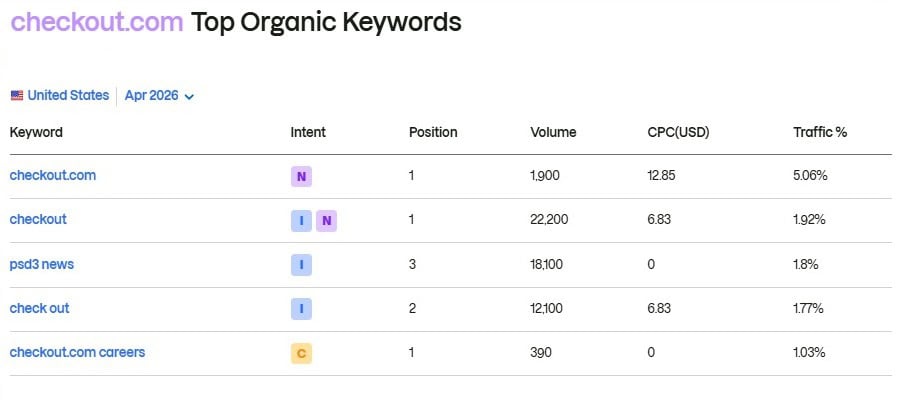This screenshot has height=406, width=918.
Task: Click the Keyword column header
Action: pos(36,132)
